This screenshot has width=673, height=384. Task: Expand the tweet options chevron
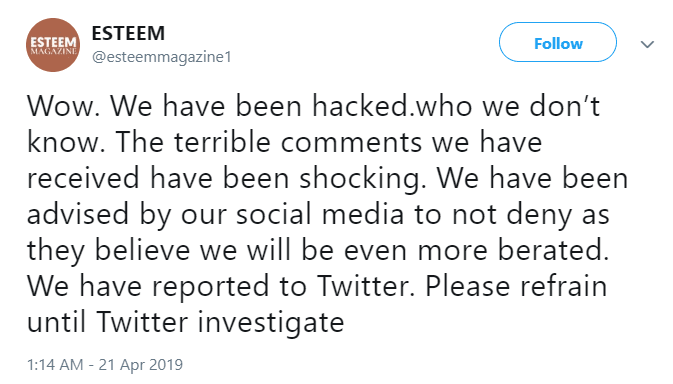click(x=647, y=44)
